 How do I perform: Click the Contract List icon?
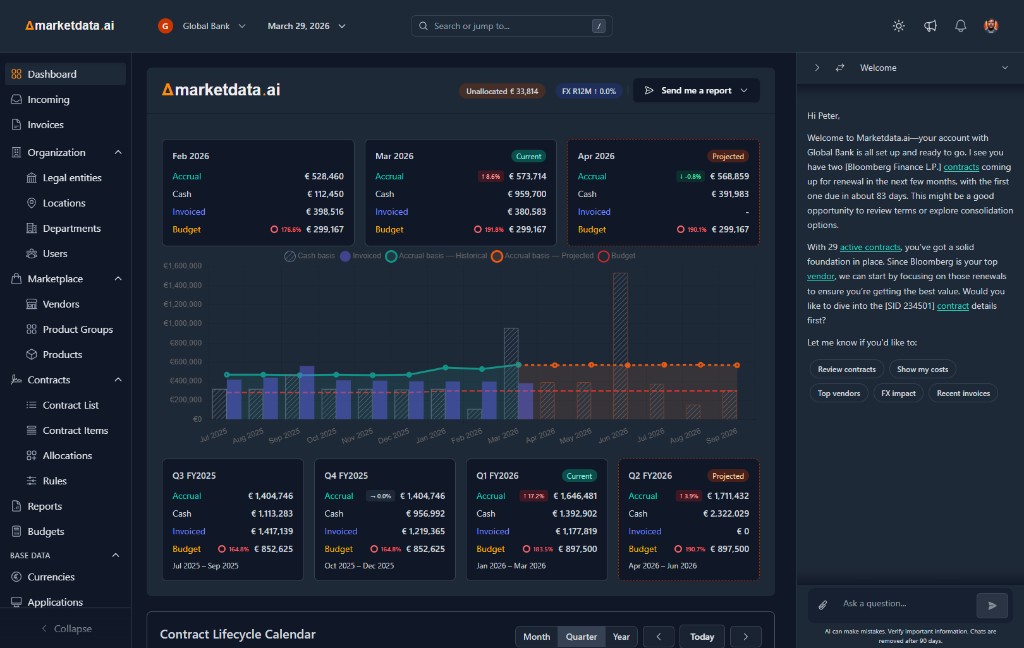pyautogui.click(x=31, y=405)
